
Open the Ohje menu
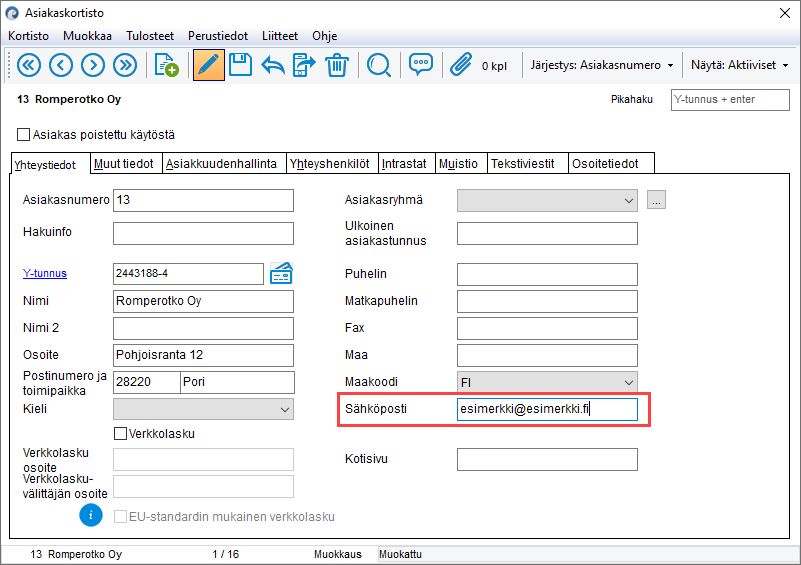pyautogui.click(x=325, y=36)
